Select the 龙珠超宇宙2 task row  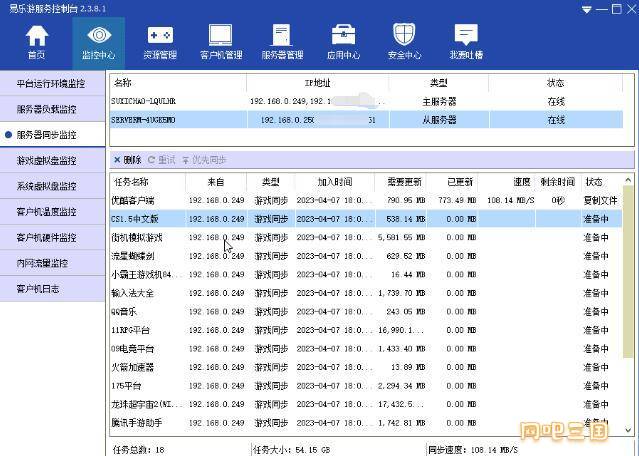366,404
